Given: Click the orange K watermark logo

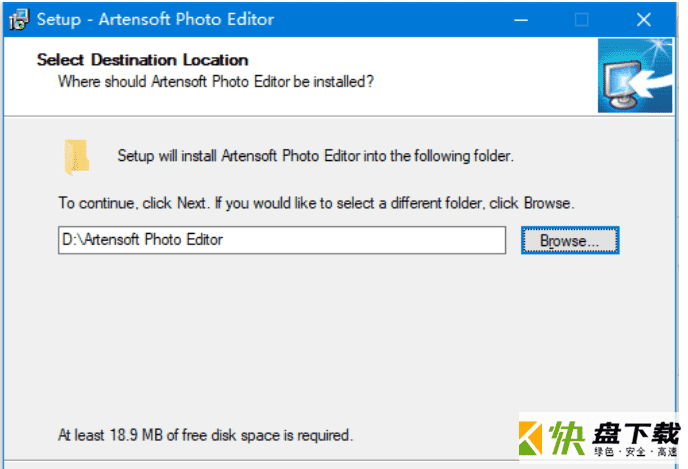Looking at the screenshot, I should click(530, 438).
